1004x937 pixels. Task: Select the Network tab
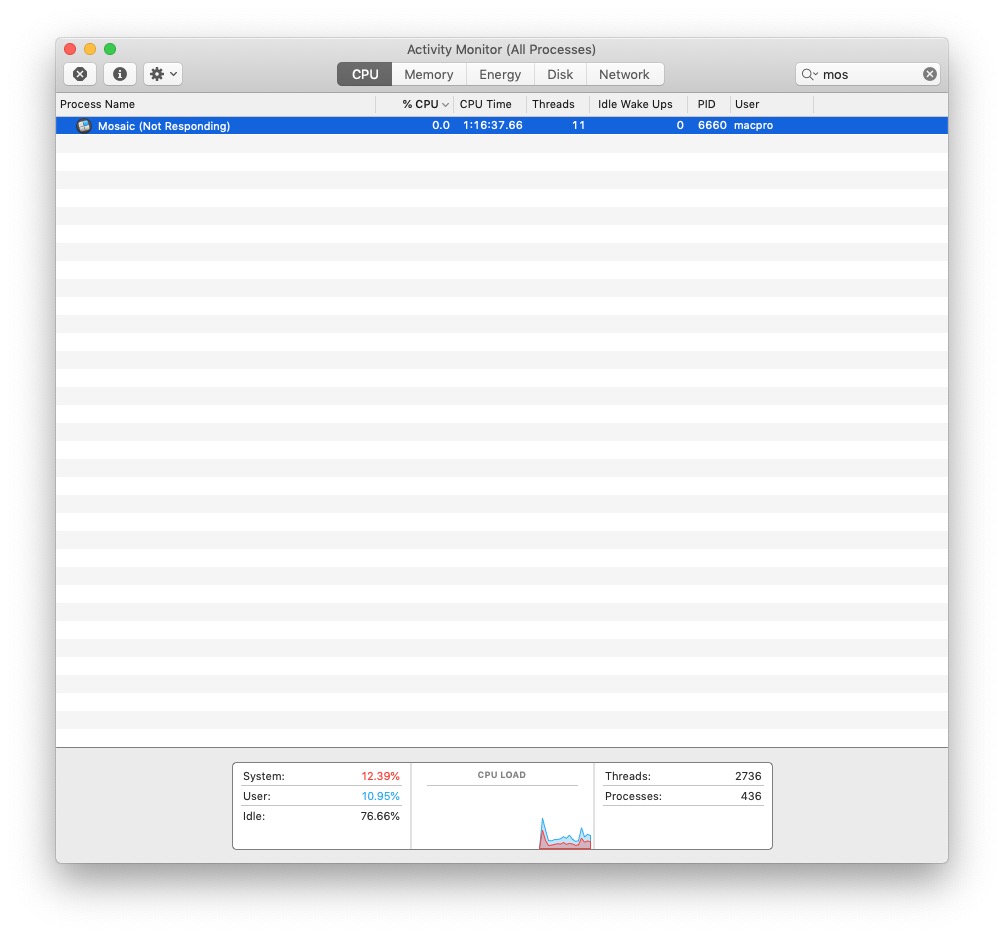point(624,74)
